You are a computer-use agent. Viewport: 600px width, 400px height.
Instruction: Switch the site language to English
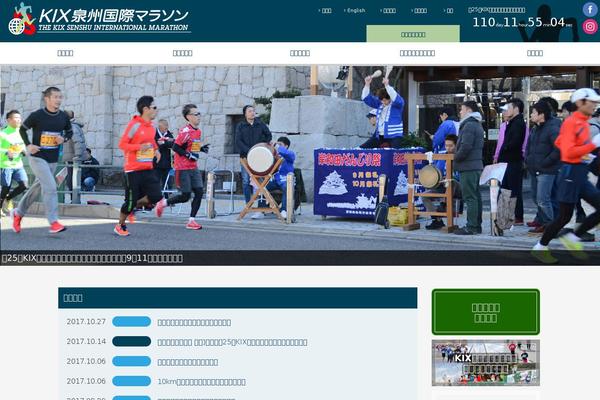355,11
